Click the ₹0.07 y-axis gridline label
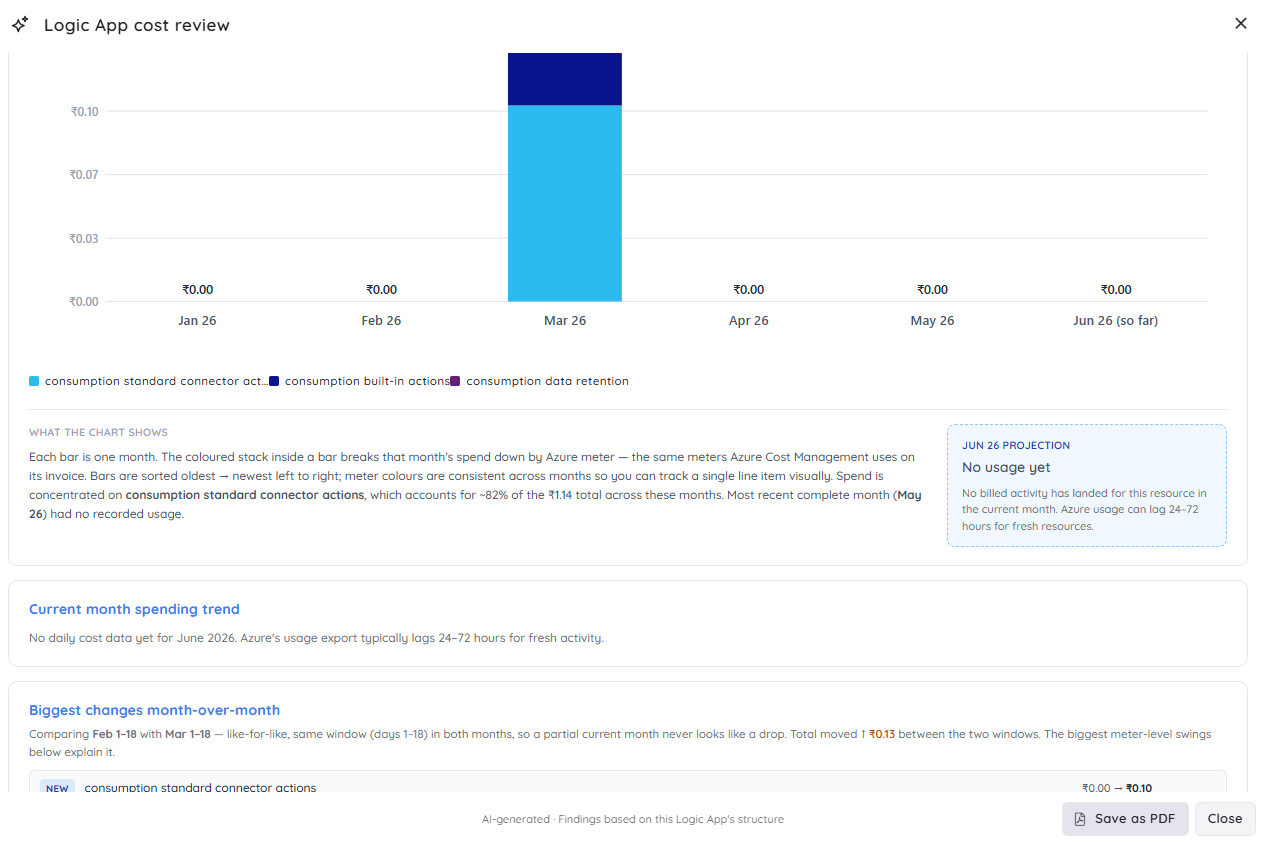This screenshot has height=842, width=1263. click(x=84, y=175)
